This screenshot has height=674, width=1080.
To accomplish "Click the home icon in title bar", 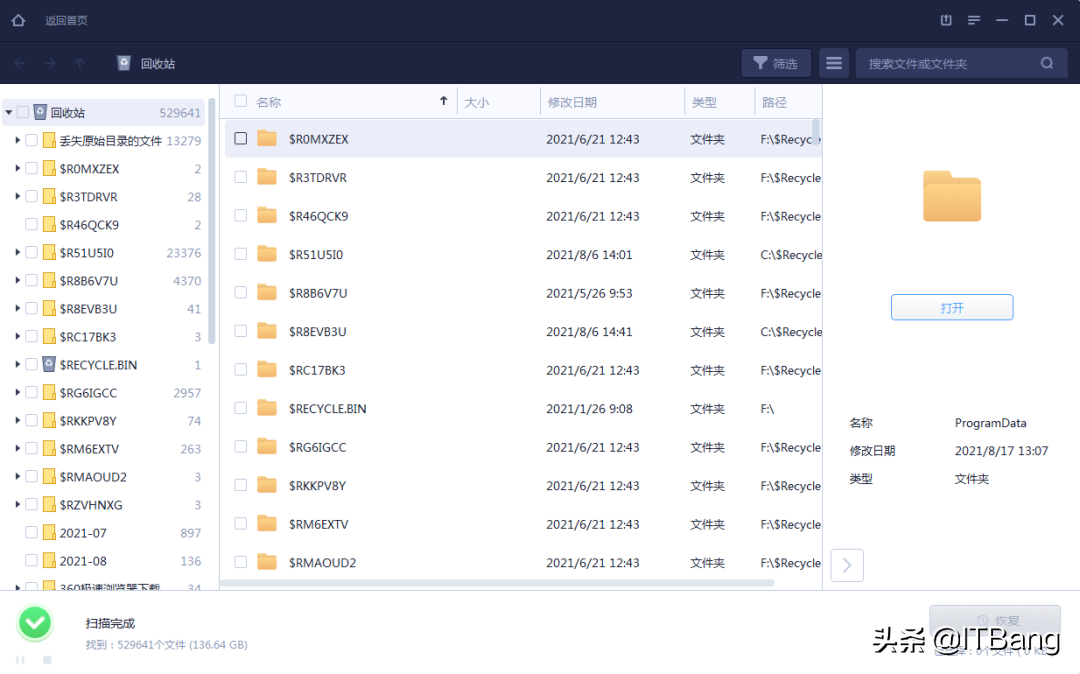I will click(x=18, y=20).
